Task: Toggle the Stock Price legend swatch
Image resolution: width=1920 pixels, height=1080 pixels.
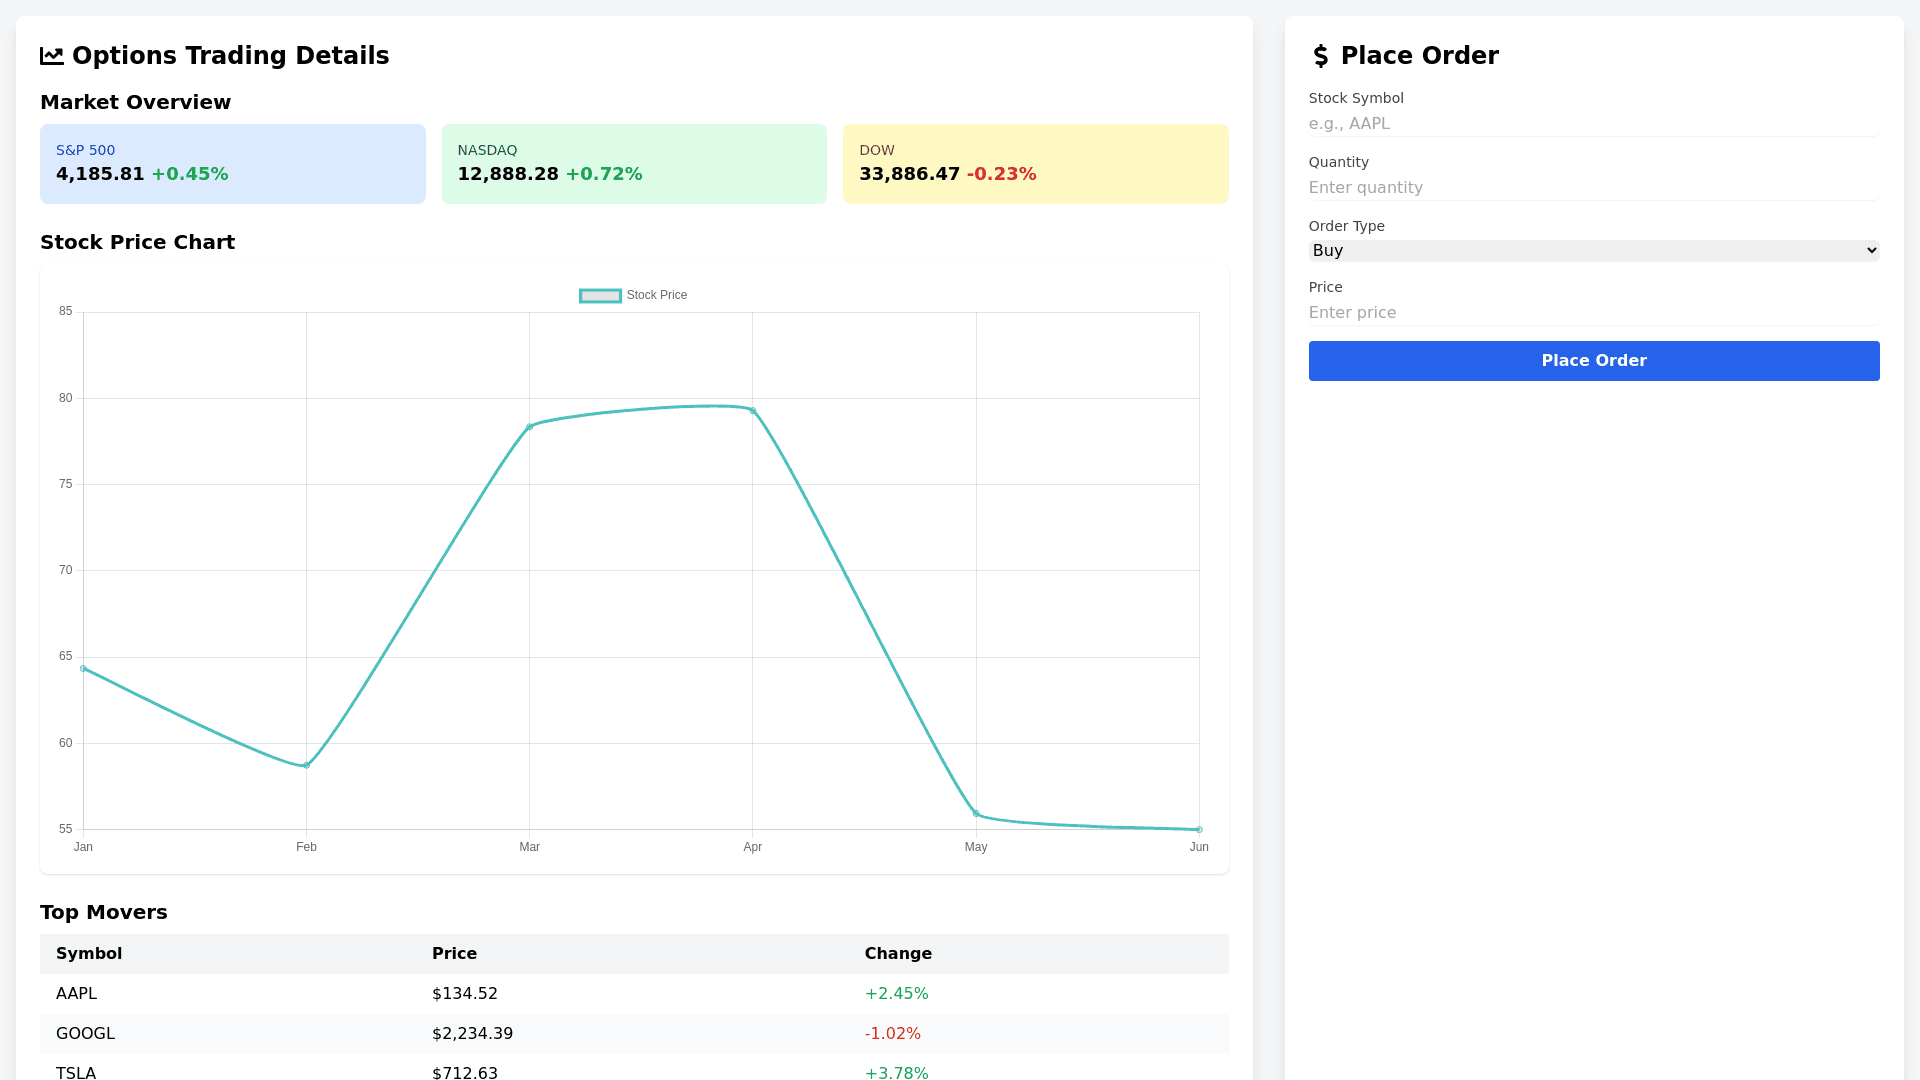Action: pos(600,296)
